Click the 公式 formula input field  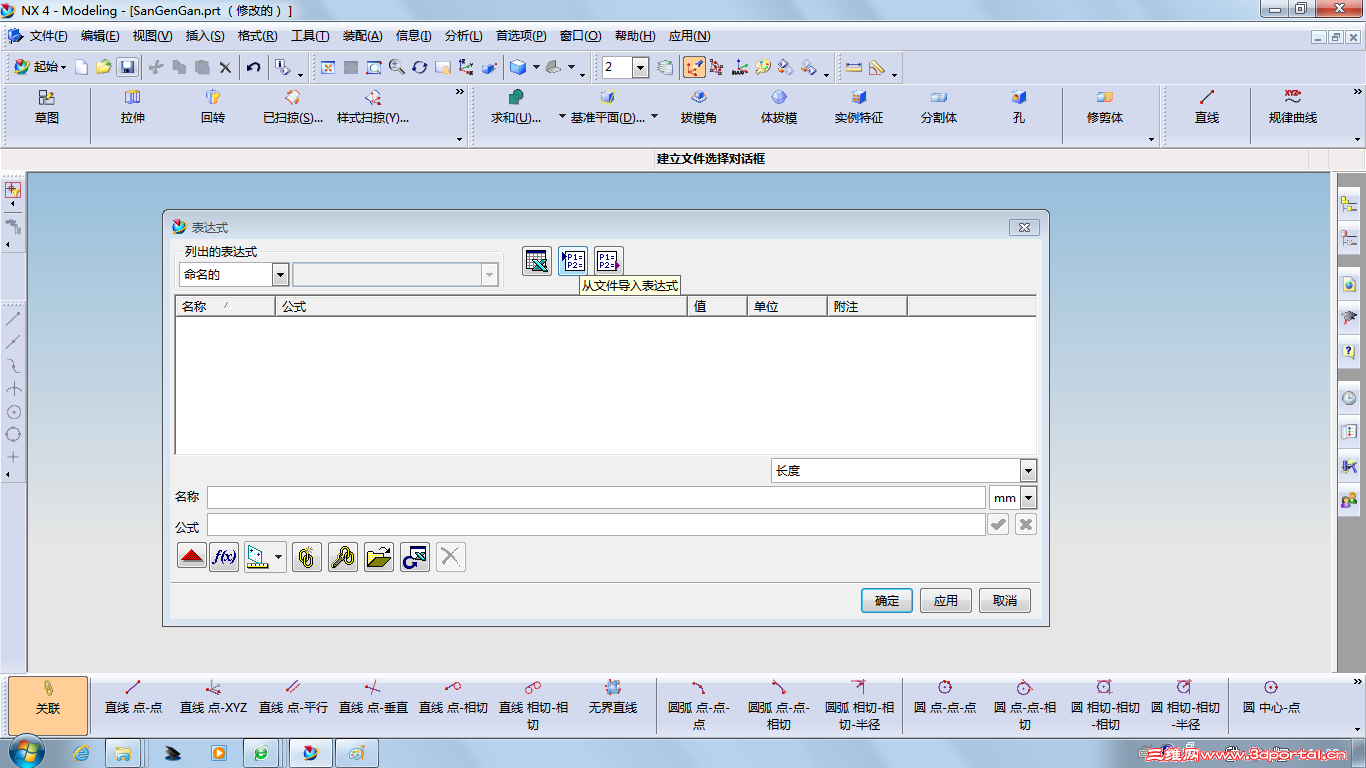(x=597, y=525)
